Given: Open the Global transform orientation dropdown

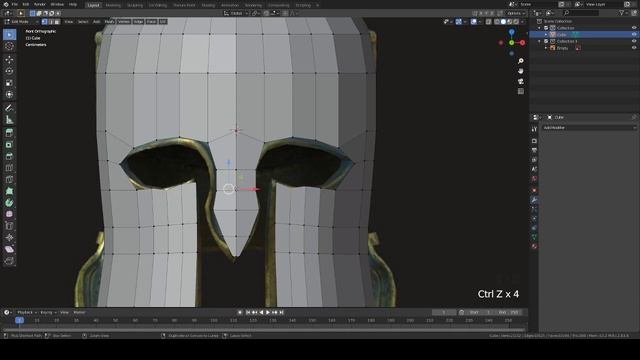Looking at the screenshot, I should coord(236,13).
